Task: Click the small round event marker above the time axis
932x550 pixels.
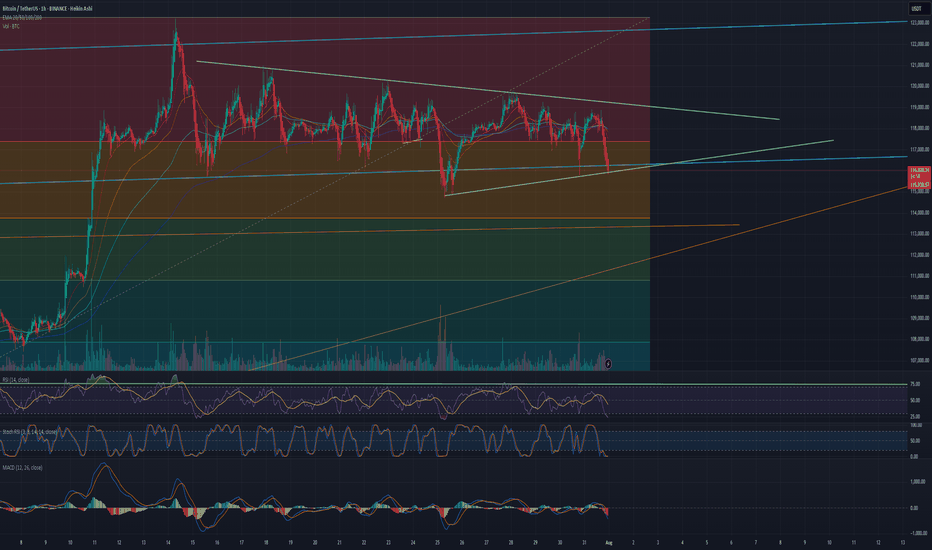Action: click(607, 363)
